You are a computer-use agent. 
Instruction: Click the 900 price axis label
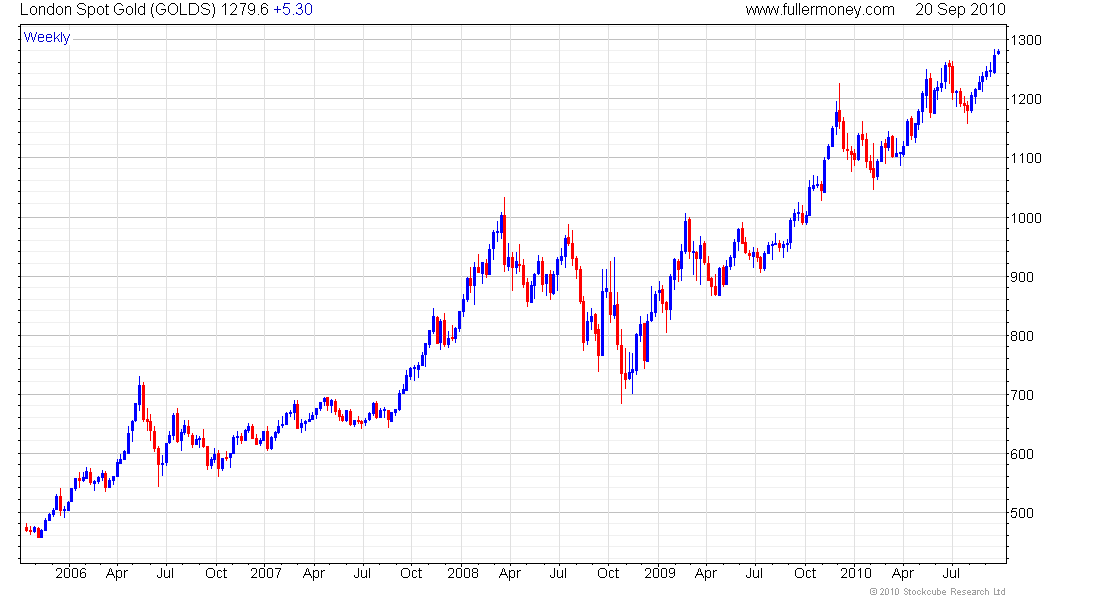1022,276
